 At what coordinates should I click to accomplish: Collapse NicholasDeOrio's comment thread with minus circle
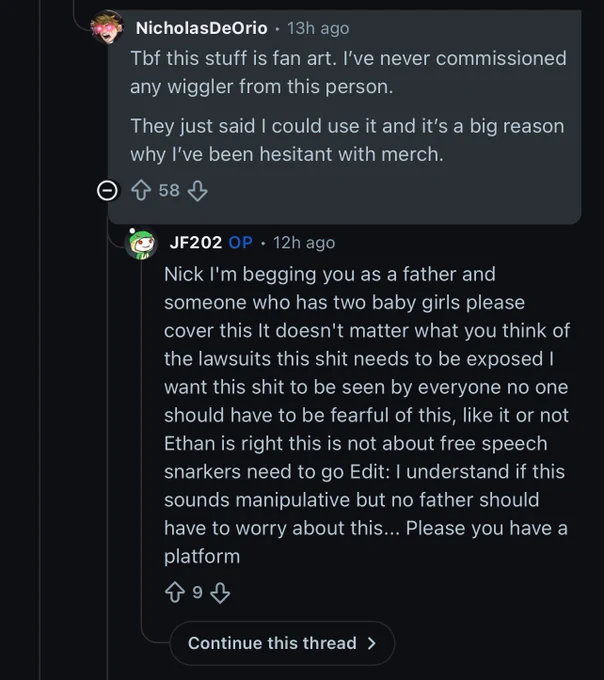[x=107, y=191]
